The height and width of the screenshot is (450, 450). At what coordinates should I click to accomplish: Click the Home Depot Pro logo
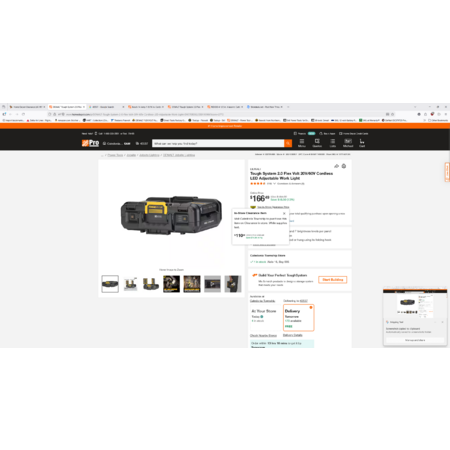tap(90, 143)
